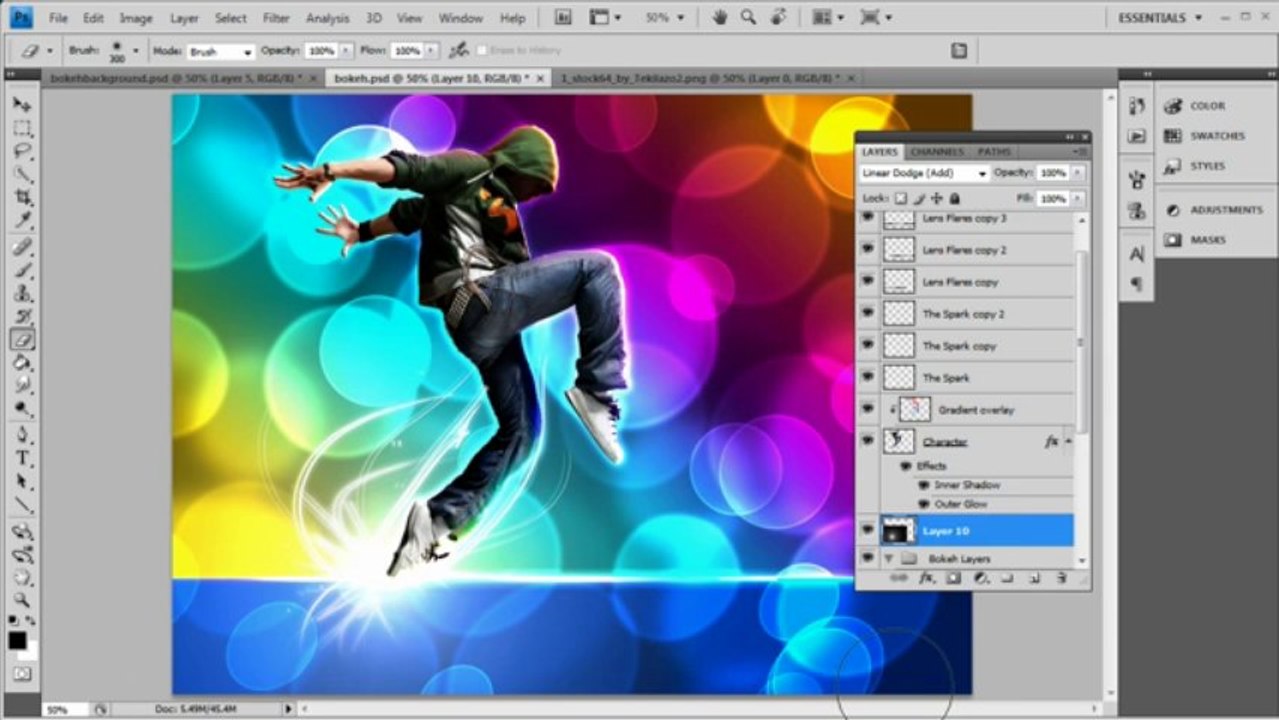Open the Filter menu
The height and width of the screenshot is (720, 1279).
[276, 18]
